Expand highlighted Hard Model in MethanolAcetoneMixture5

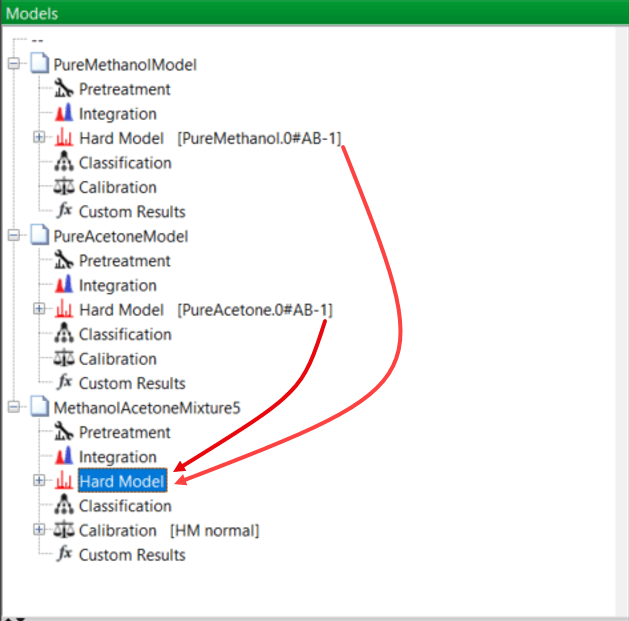click(x=39, y=481)
